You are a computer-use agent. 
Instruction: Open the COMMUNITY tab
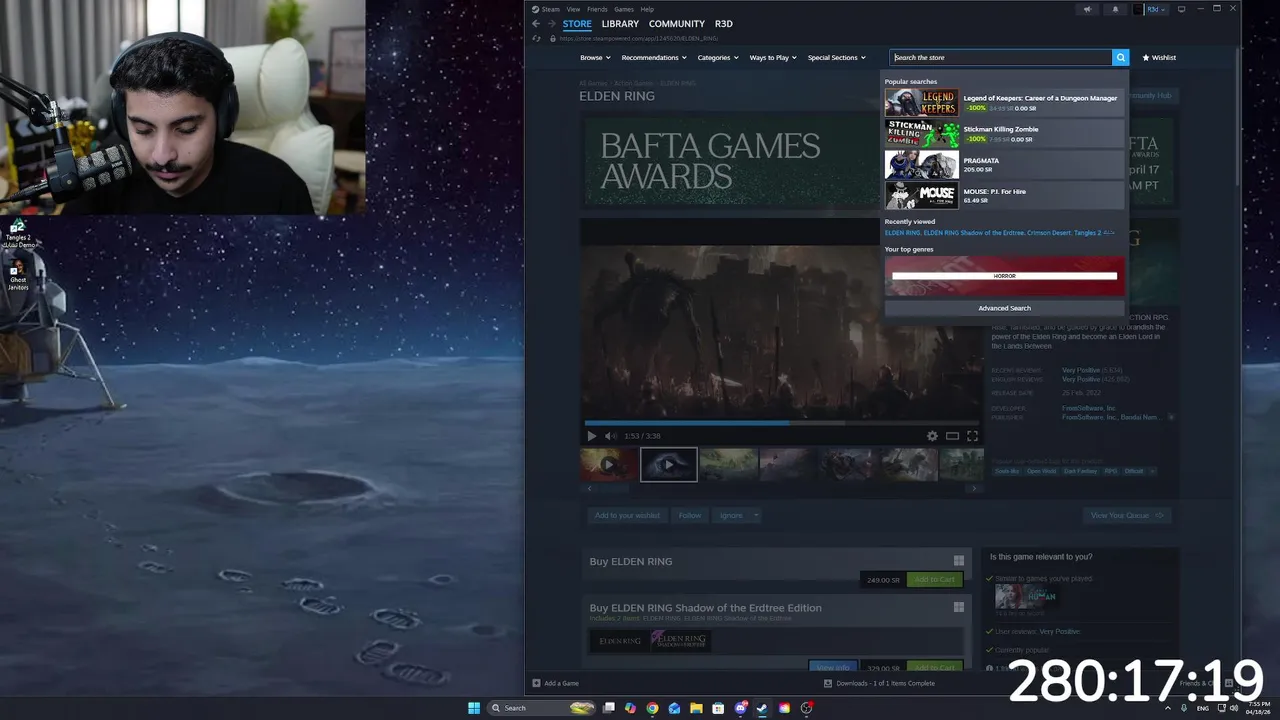point(677,24)
